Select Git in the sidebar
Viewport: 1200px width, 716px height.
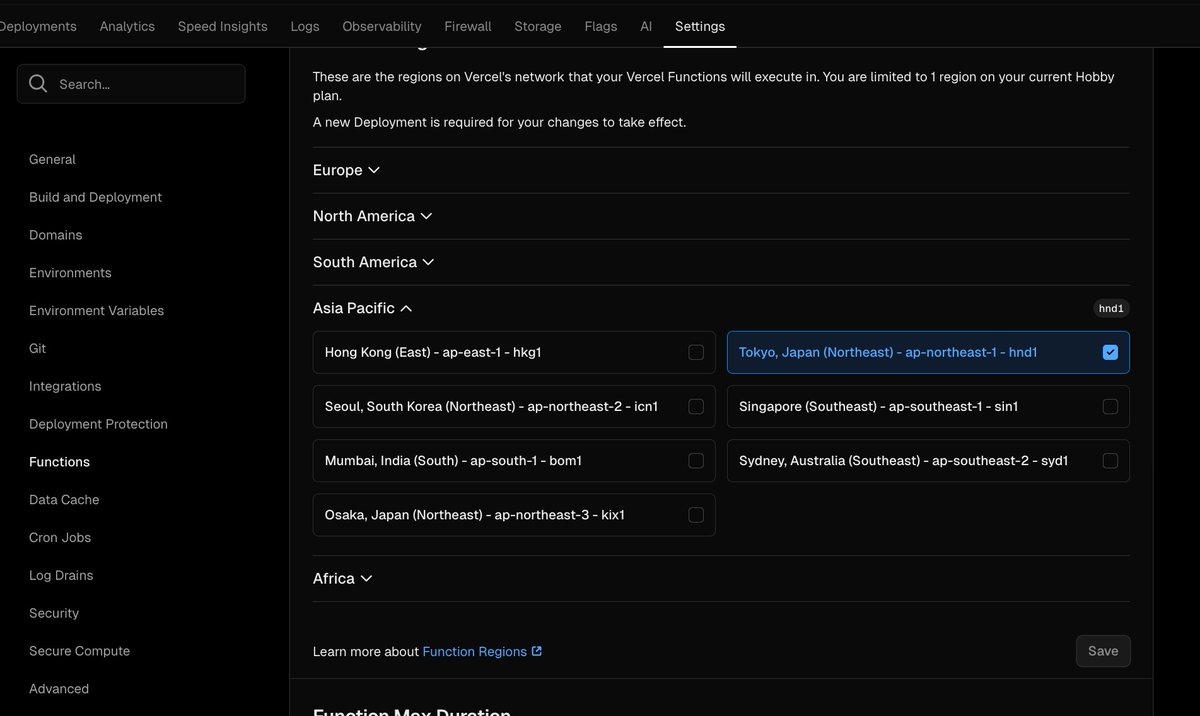click(37, 349)
